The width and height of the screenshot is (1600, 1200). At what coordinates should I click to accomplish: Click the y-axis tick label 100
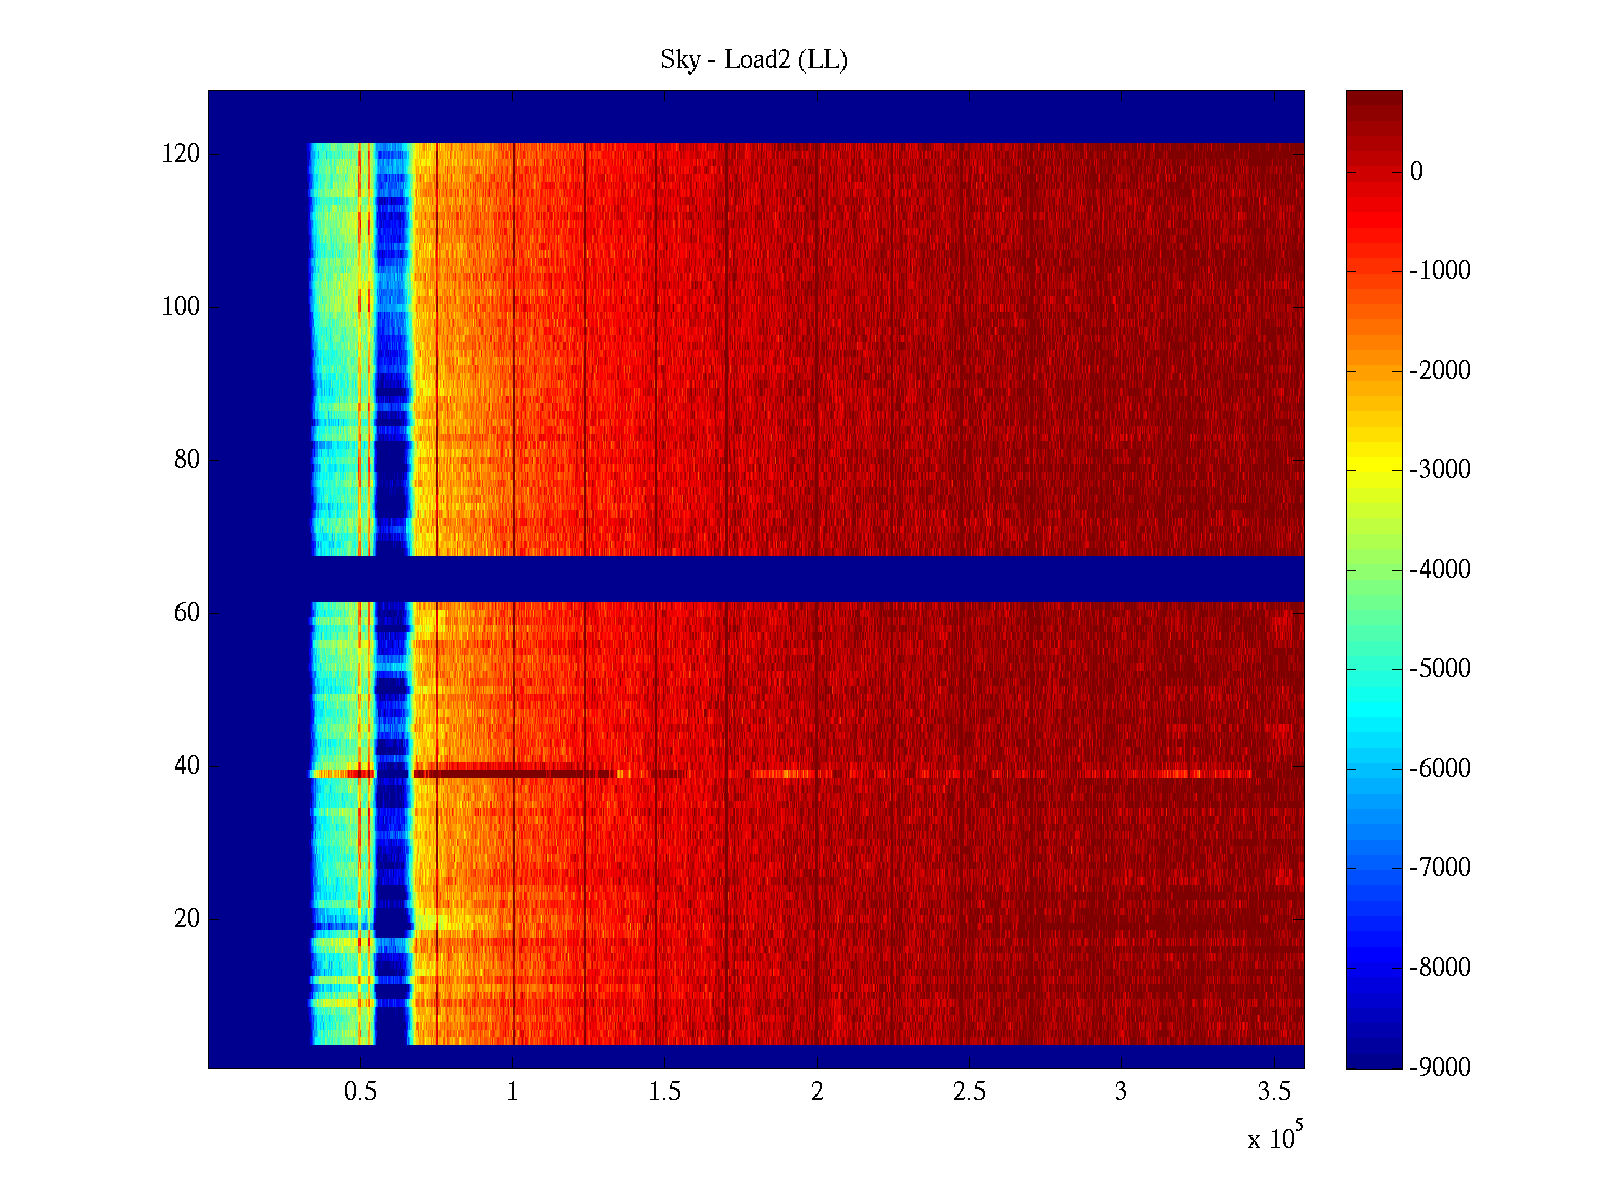click(x=180, y=307)
